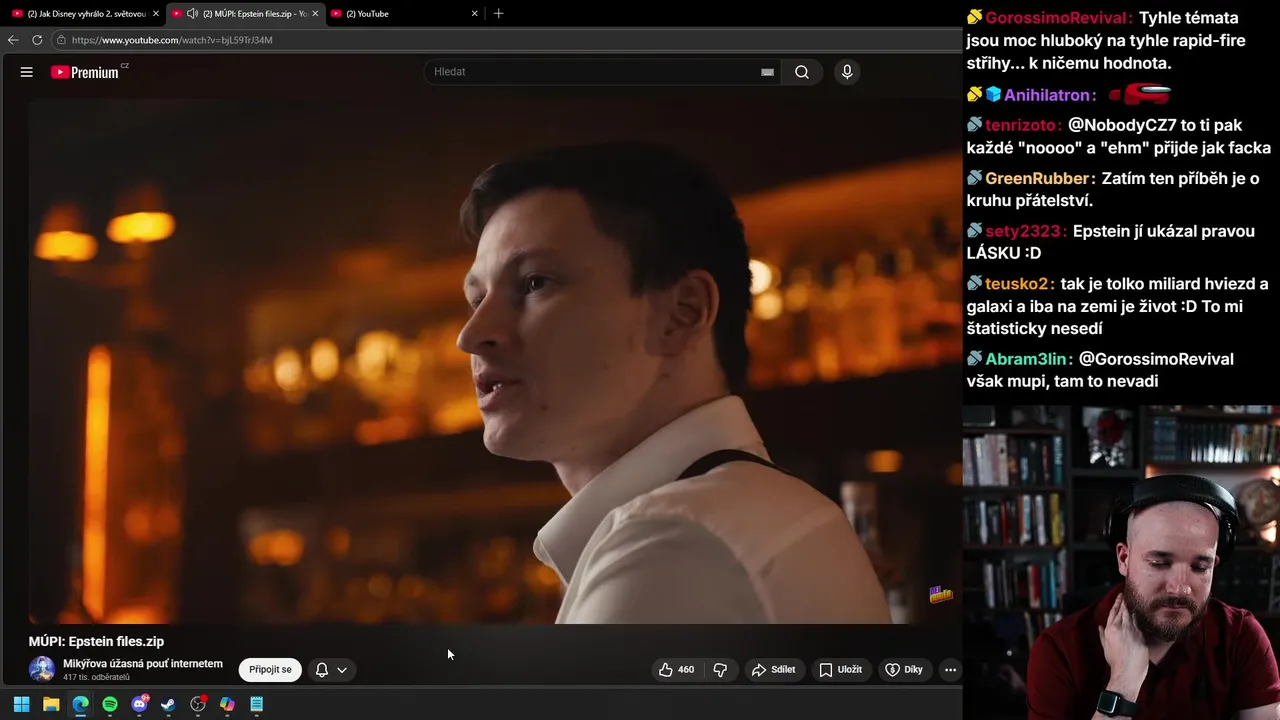This screenshot has width=1280, height=720.
Task: Click chat username sety2323
Action: tap(1022, 231)
